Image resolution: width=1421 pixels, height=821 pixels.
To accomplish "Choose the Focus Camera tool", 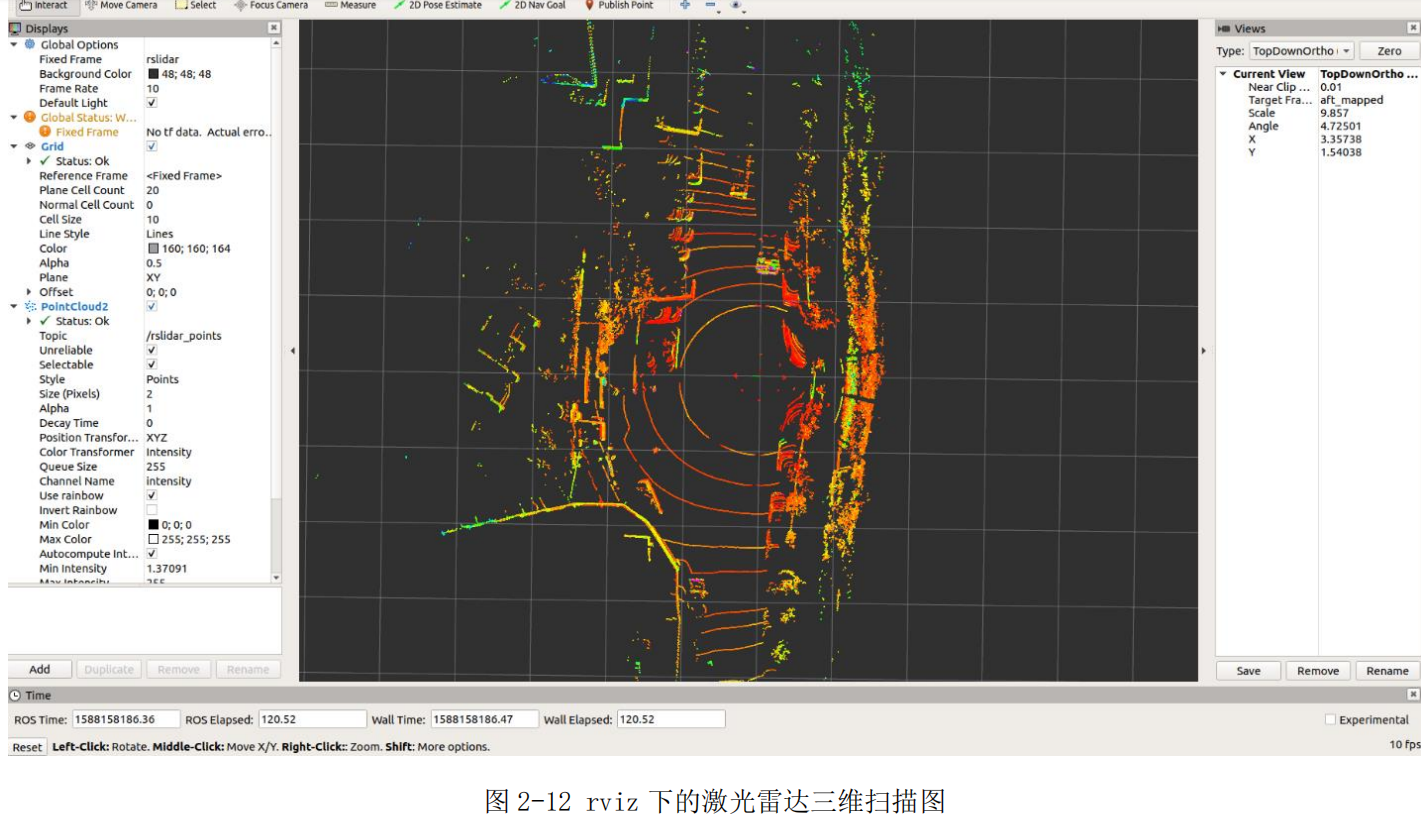I will pos(271,5).
